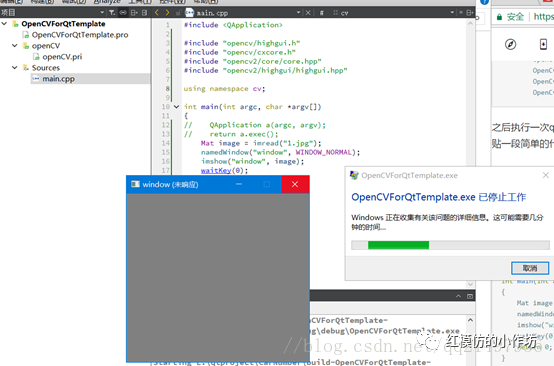Click the https address bar in browser
554x366 pixels.
coord(543,16)
